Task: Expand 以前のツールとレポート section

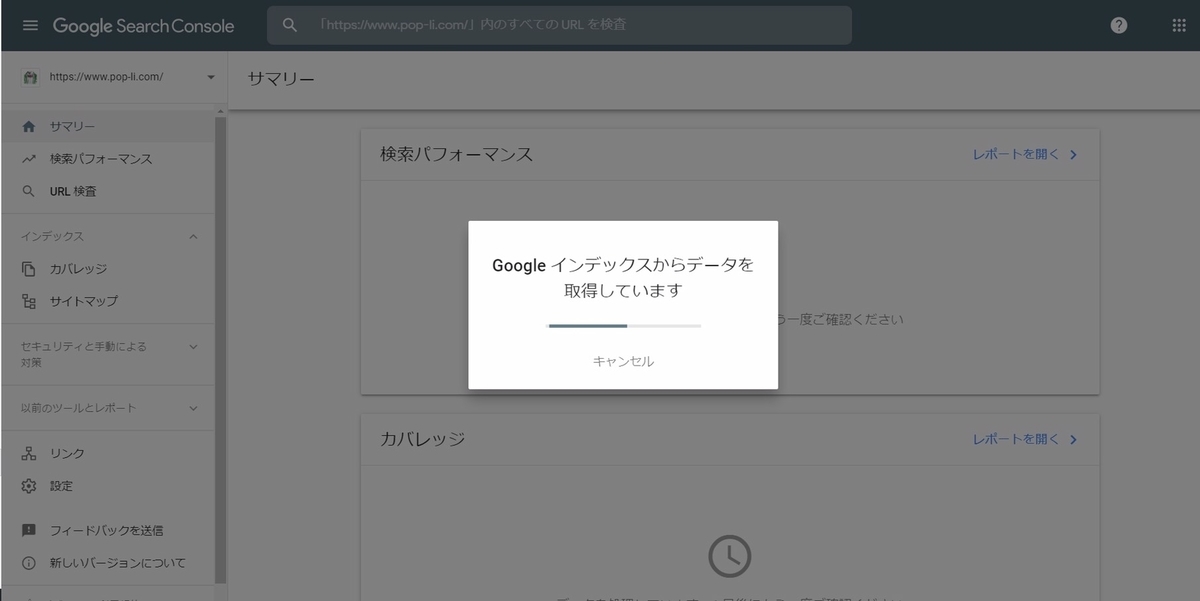Action: point(193,408)
